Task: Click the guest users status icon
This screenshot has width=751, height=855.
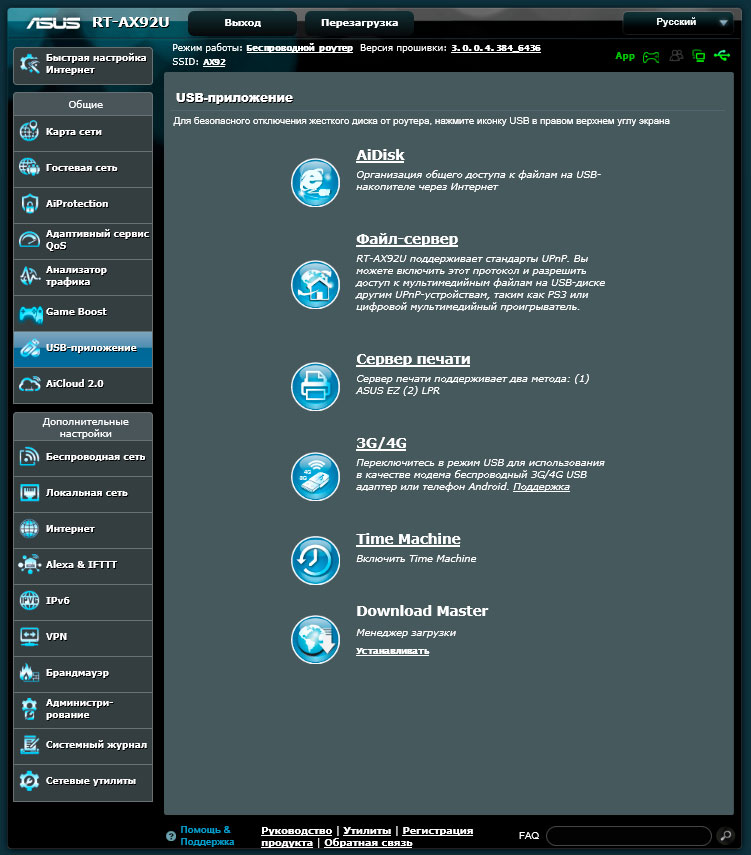Action: pos(676,56)
